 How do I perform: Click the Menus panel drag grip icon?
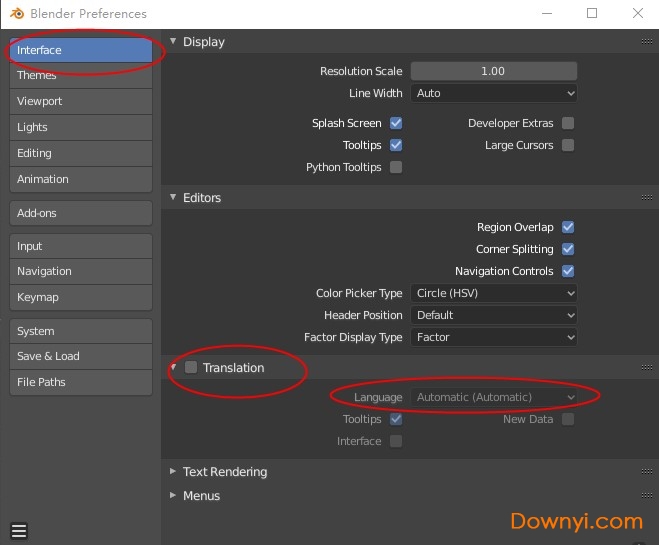(x=646, y=496)
